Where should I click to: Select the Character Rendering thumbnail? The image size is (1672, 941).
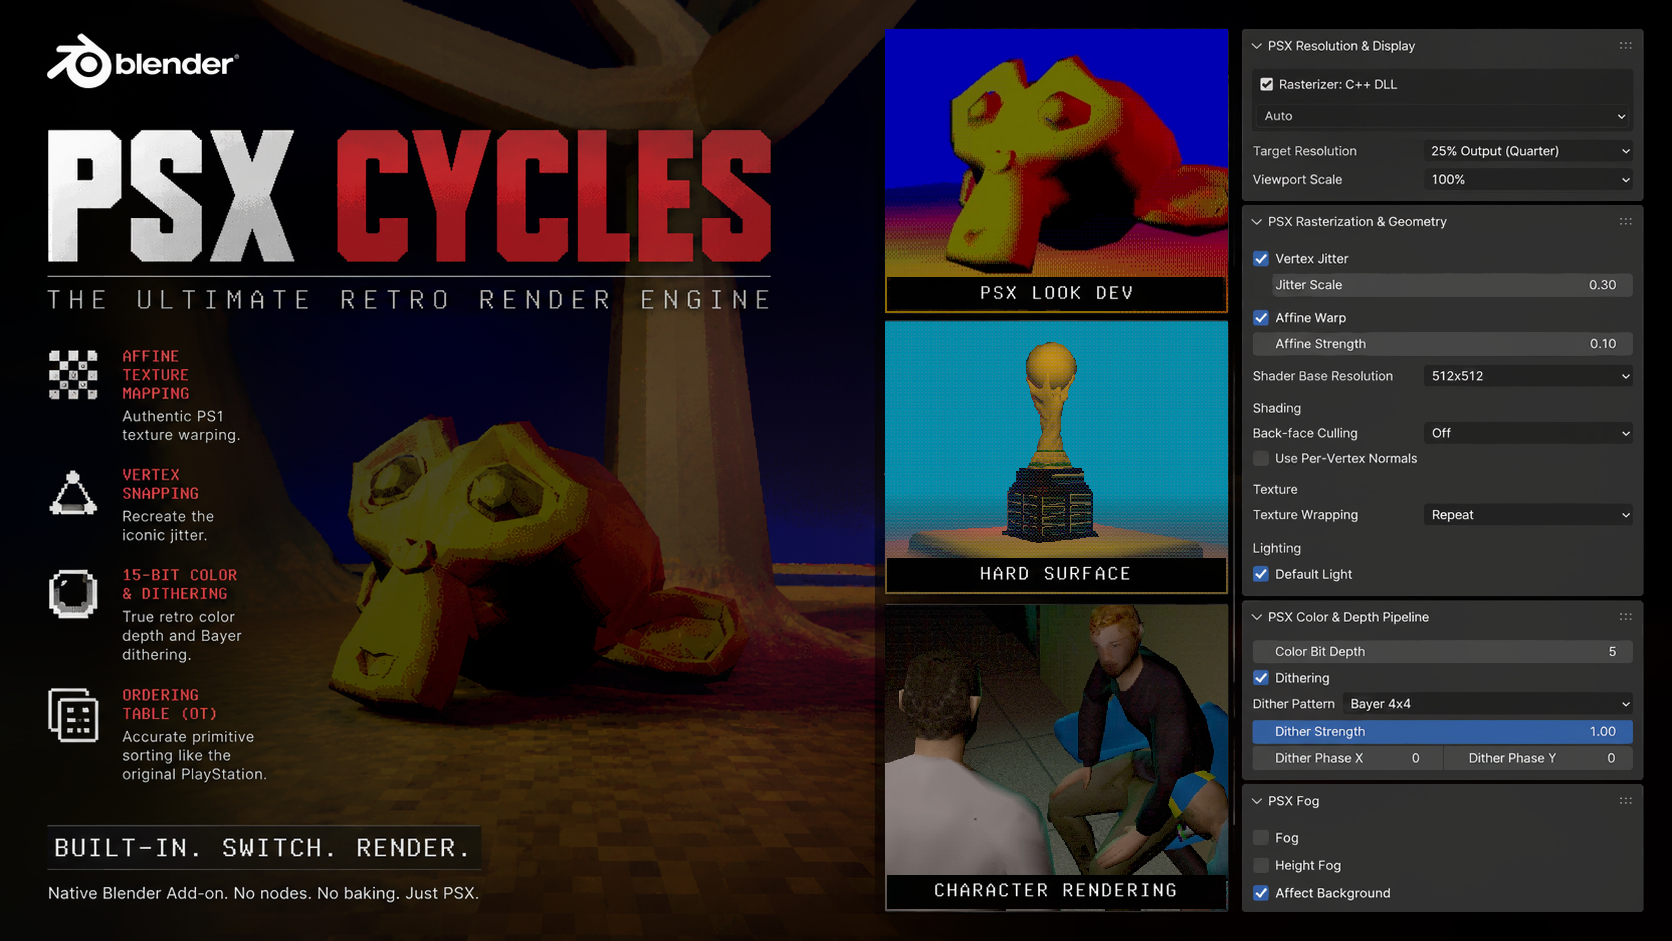pyautogui.click(x=1056, y=757)
